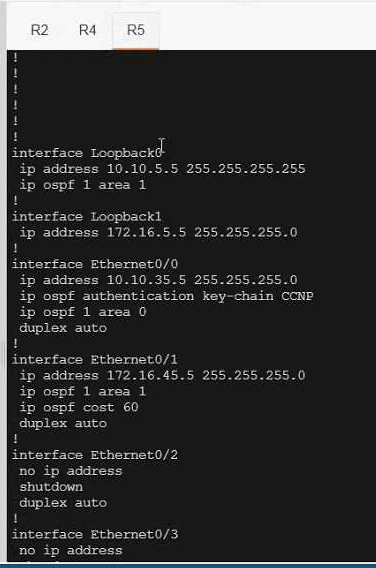Click the interface Ethernet0/3 line
This screenshot has height=568, width=376.
tap(95, 535)
